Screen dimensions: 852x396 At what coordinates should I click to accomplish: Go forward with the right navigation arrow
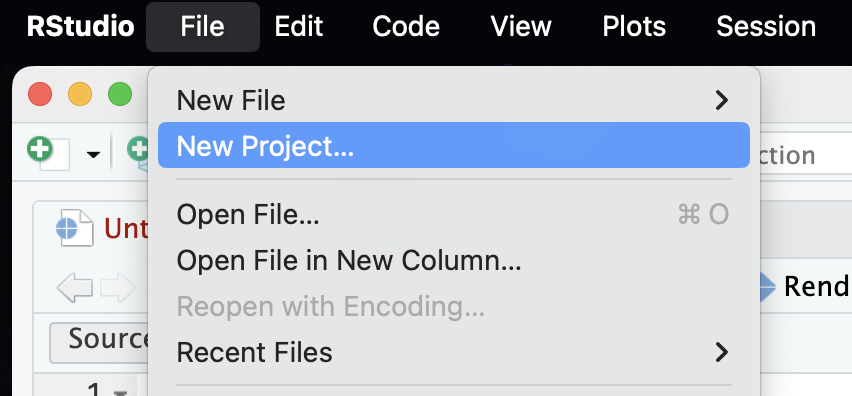pyautogui.click(x=118, y=287)
